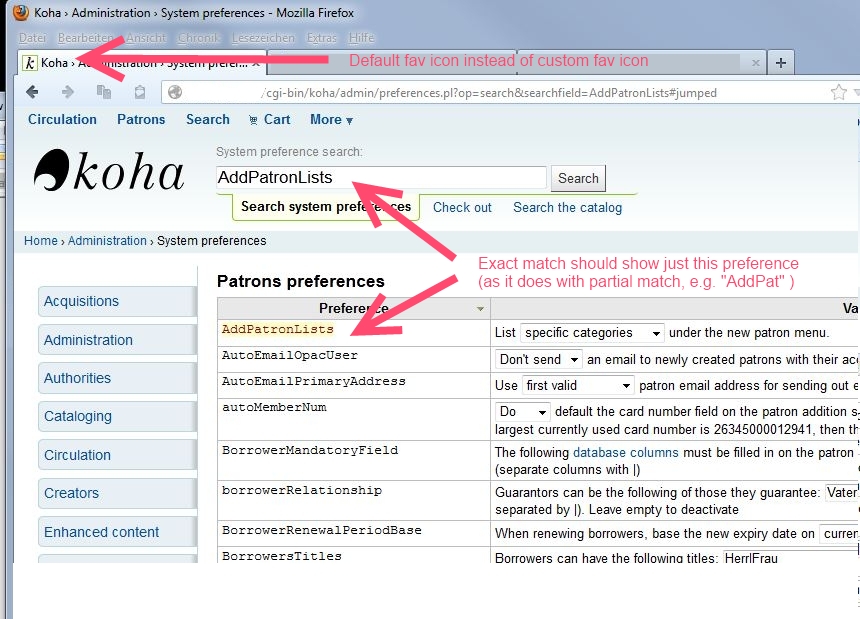Viewport: 860px width, 619px height.
Task: Close the Koha Administration tab
Action: click(x=256, y=62)
